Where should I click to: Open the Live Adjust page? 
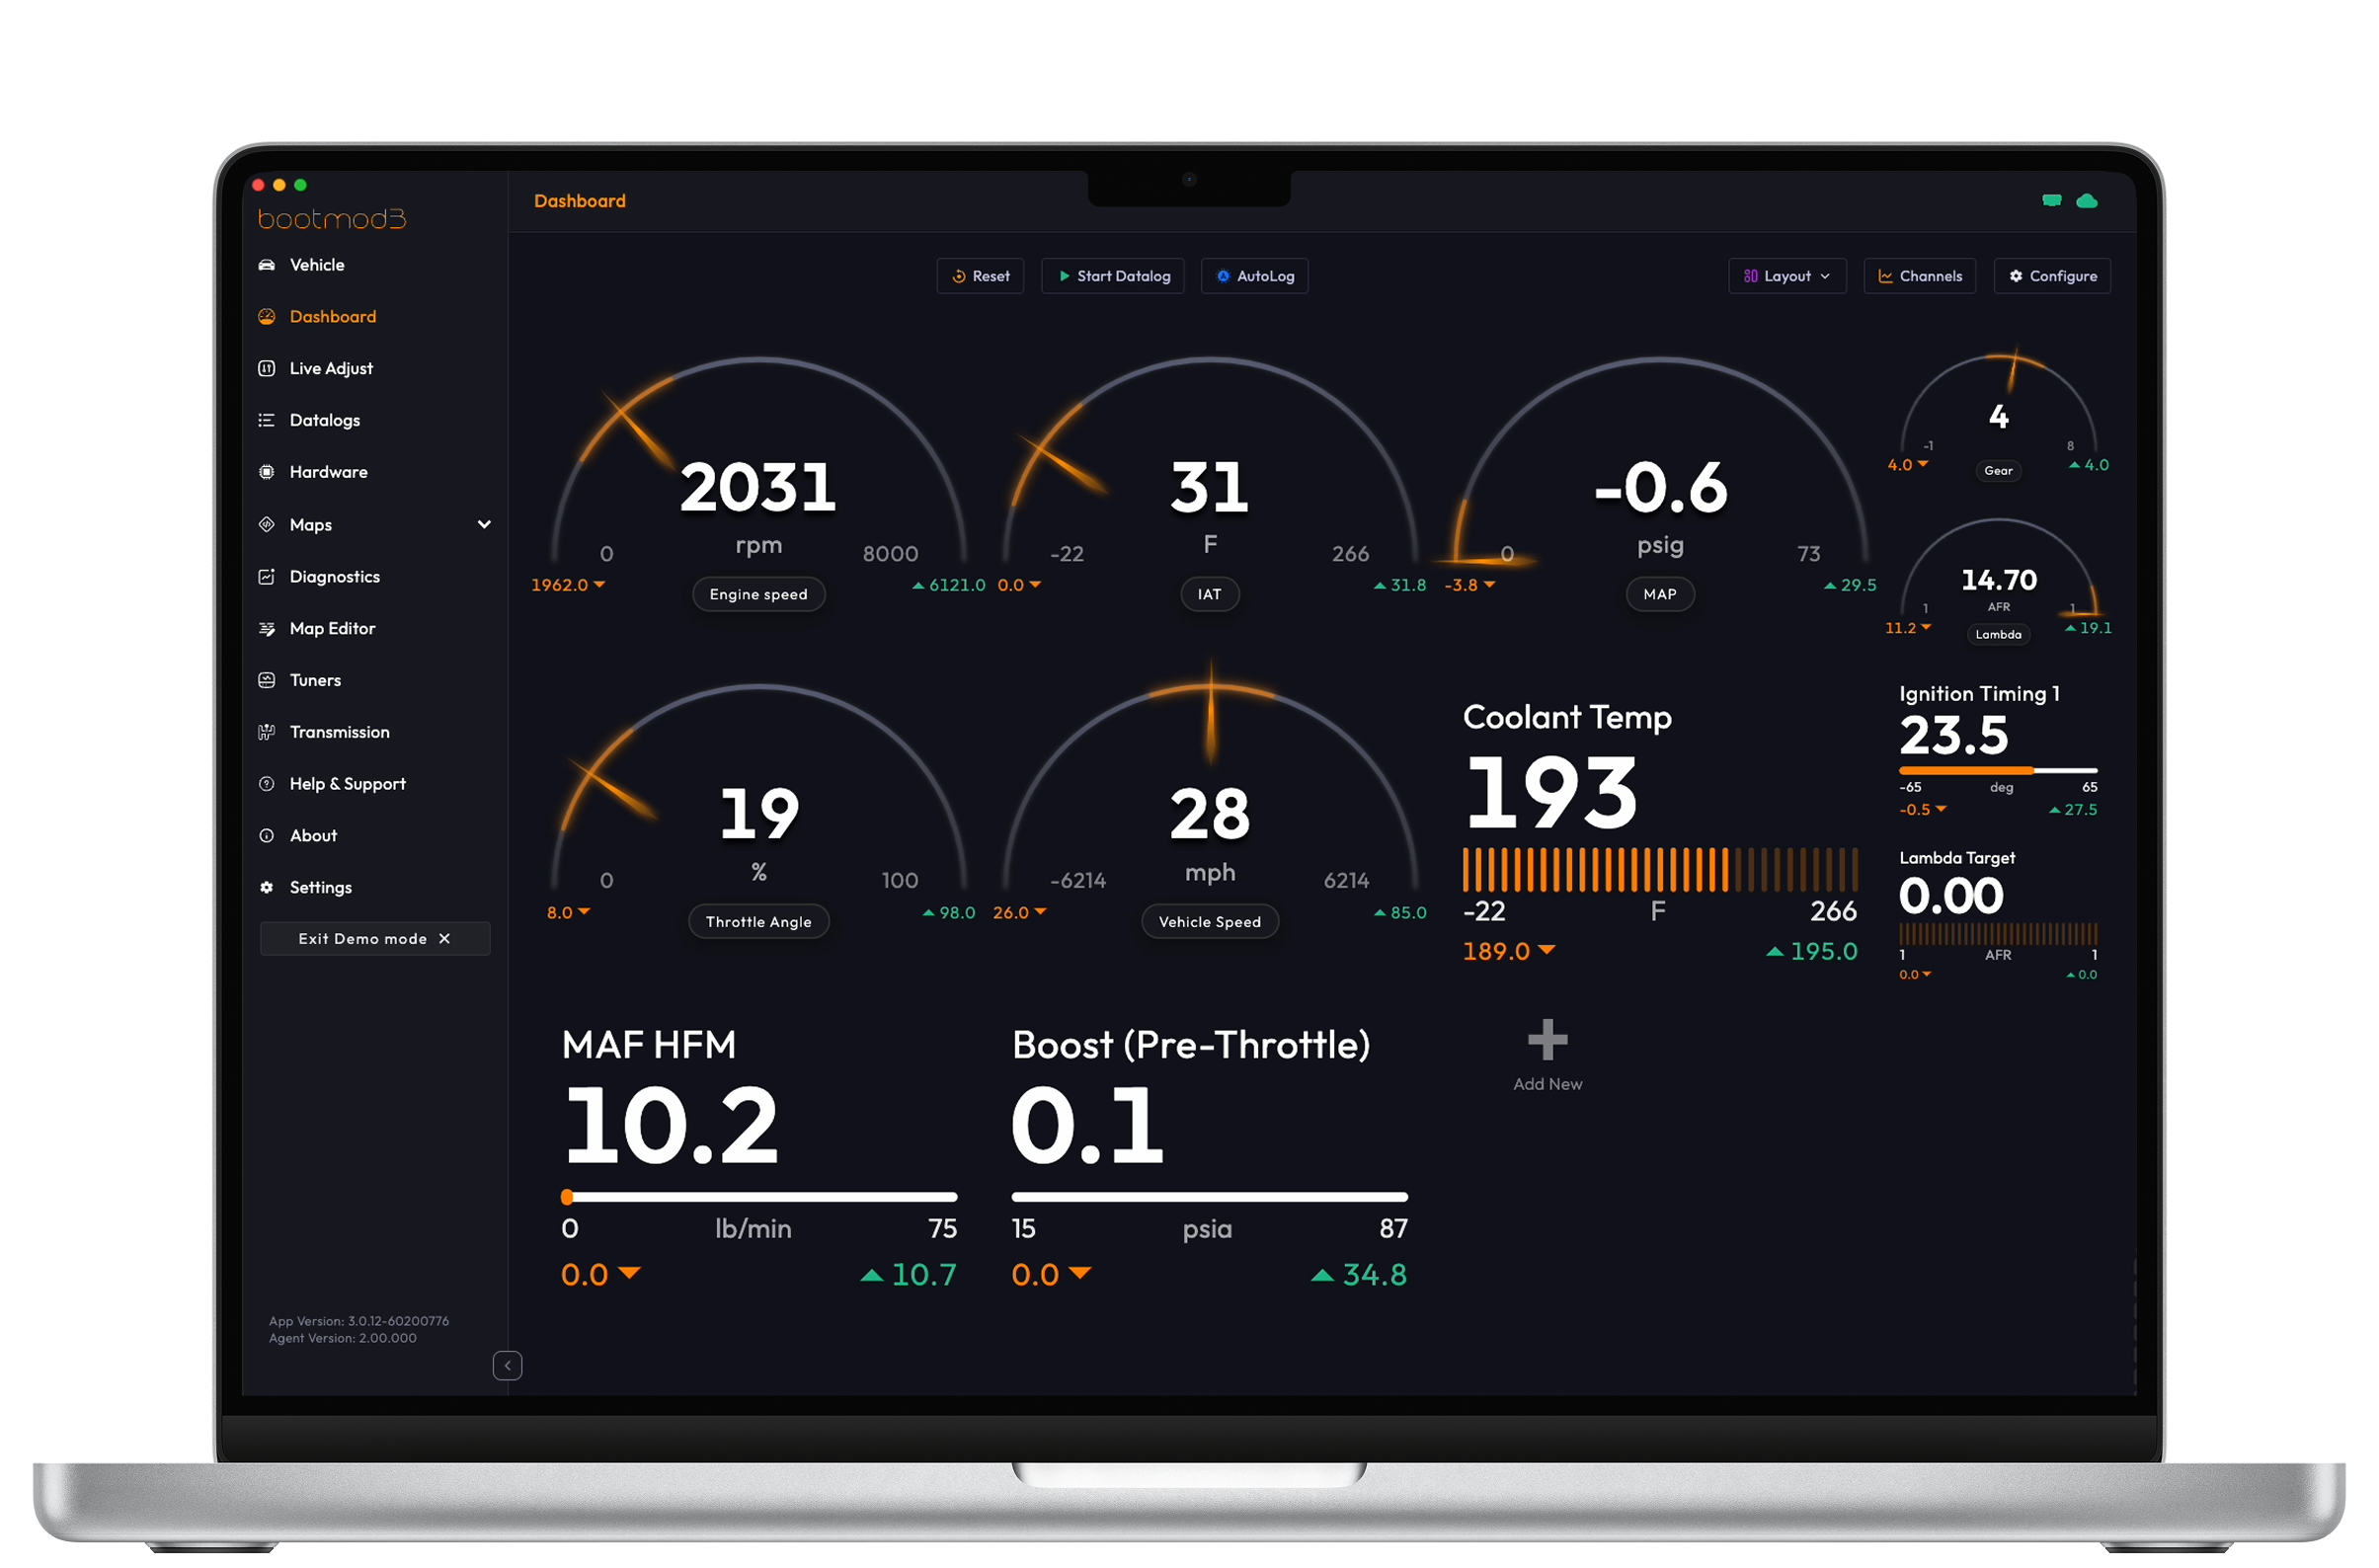[331, 369]
